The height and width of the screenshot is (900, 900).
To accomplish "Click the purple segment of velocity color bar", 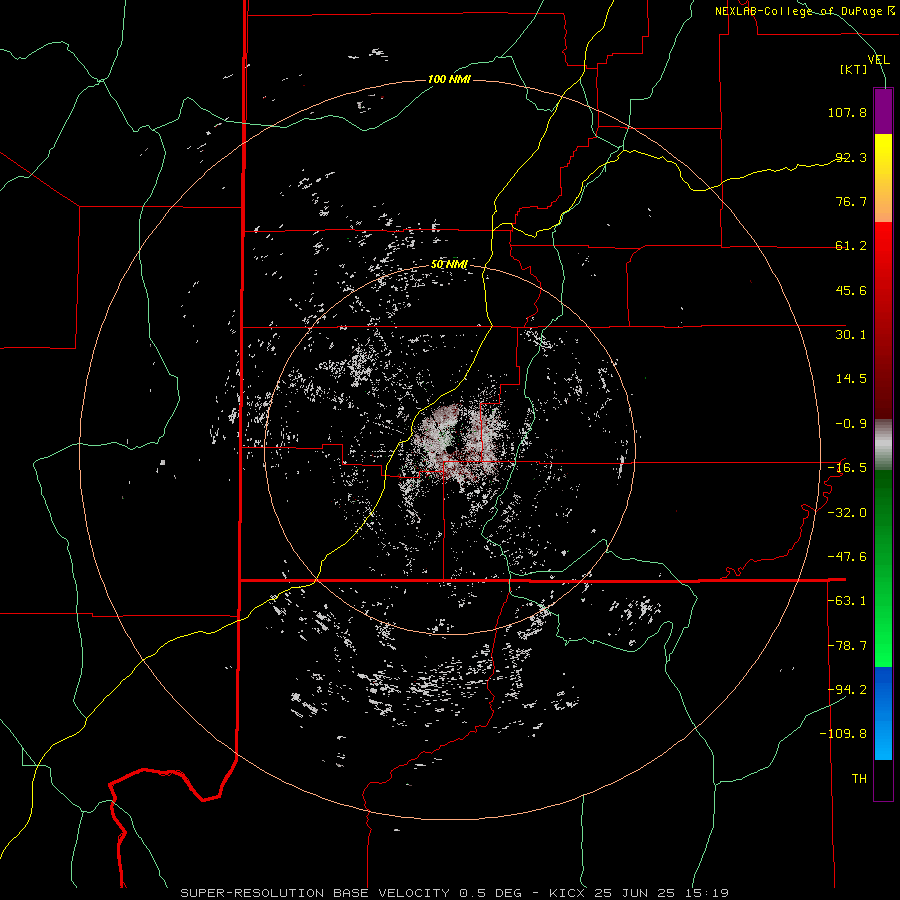I will pos(883,111).
